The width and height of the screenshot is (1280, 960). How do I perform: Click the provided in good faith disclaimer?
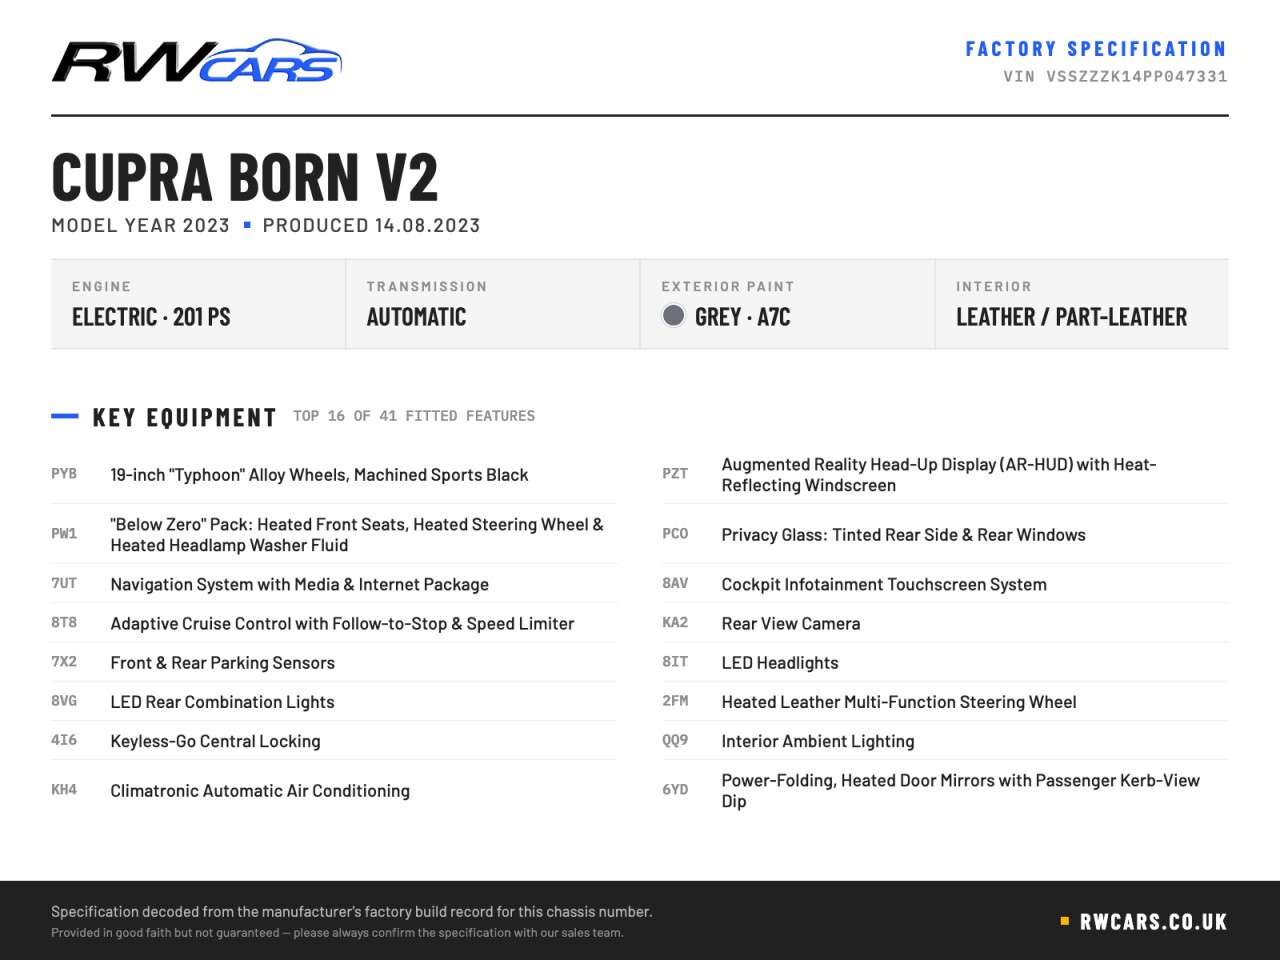[337, 933]
